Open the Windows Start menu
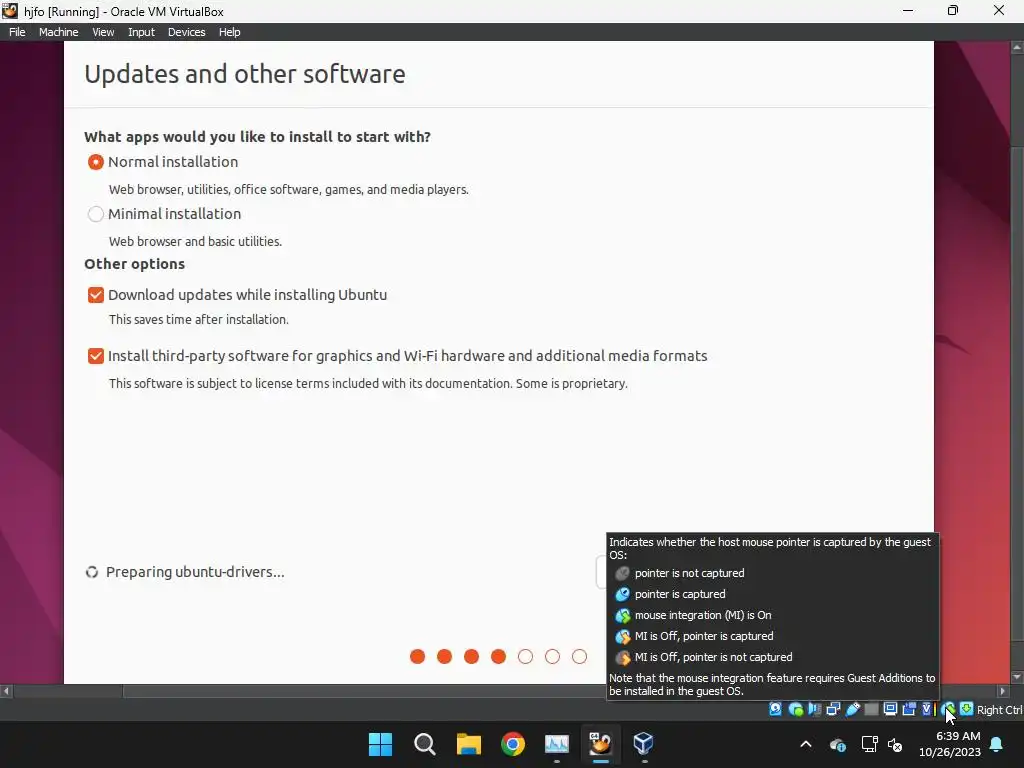The image size is (1024, 768). click(x=380, y=744)
